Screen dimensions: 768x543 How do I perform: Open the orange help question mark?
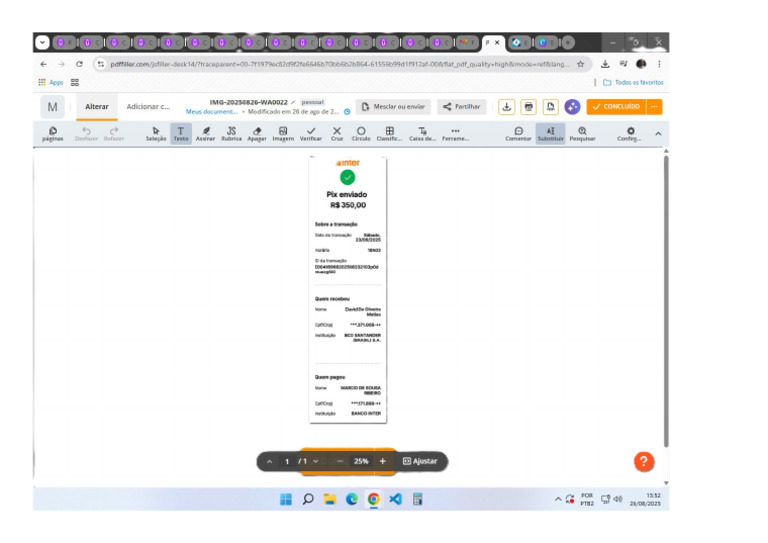coord(644,461)
